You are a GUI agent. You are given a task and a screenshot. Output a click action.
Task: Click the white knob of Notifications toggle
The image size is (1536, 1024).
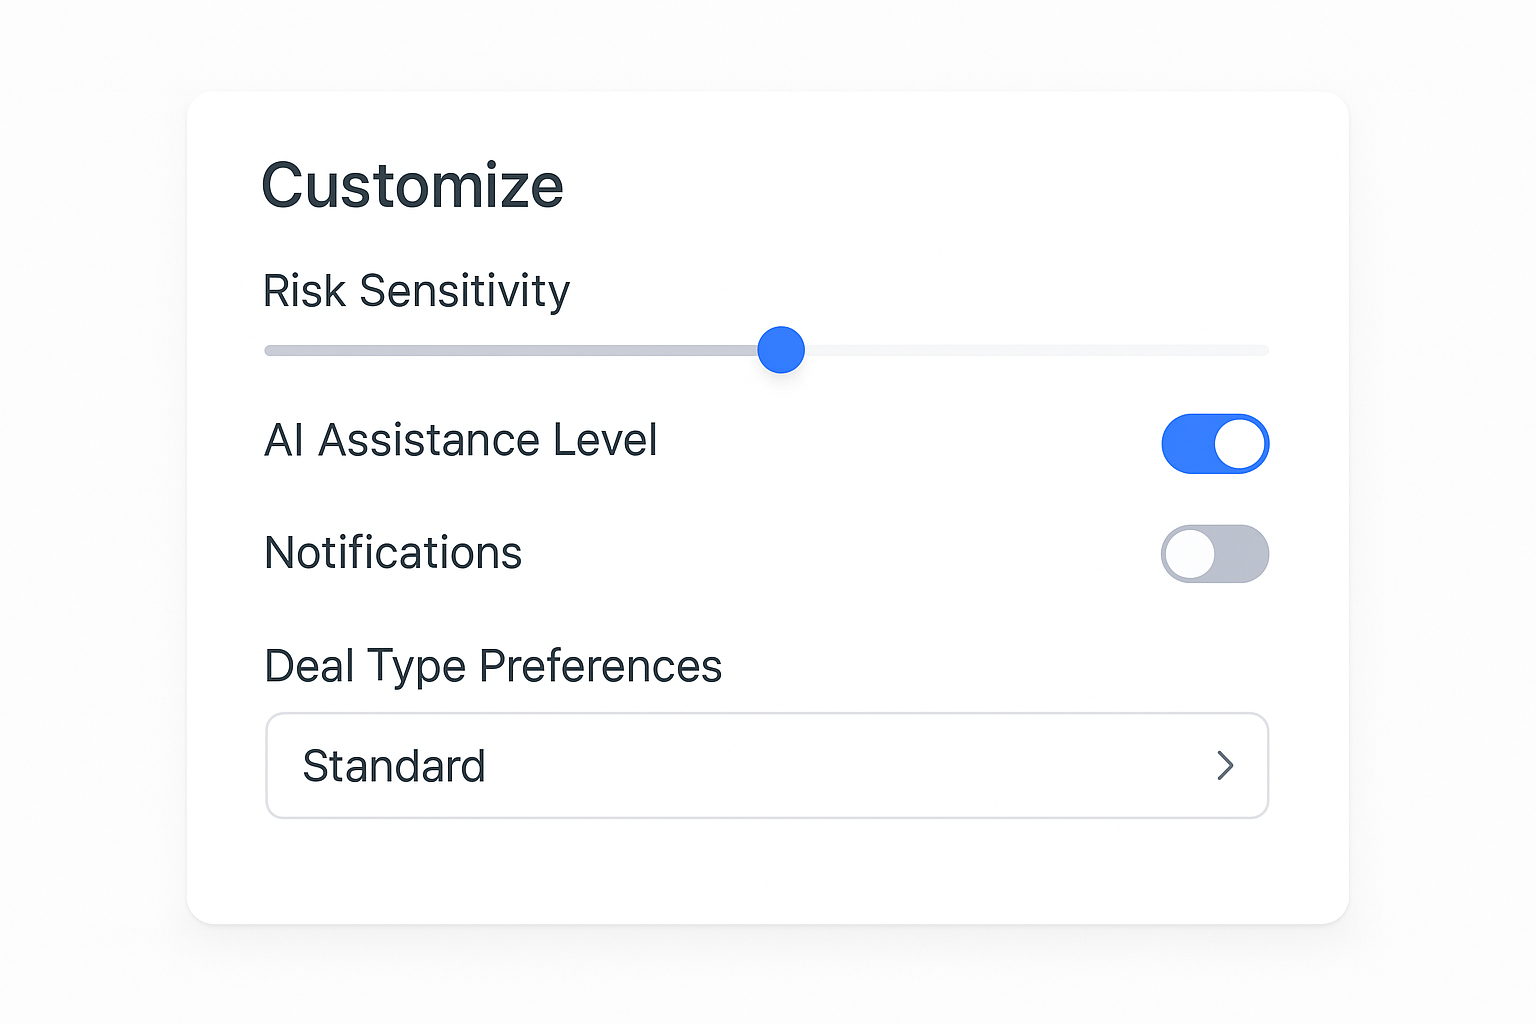(1190, 554)
